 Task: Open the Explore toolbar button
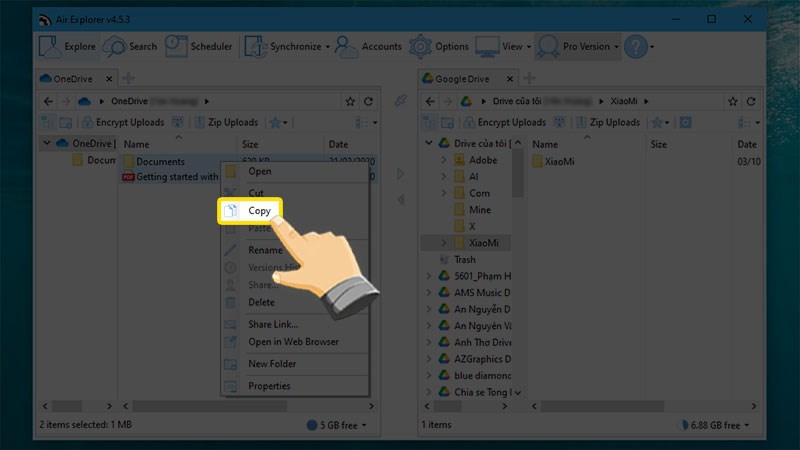[67, 46]
